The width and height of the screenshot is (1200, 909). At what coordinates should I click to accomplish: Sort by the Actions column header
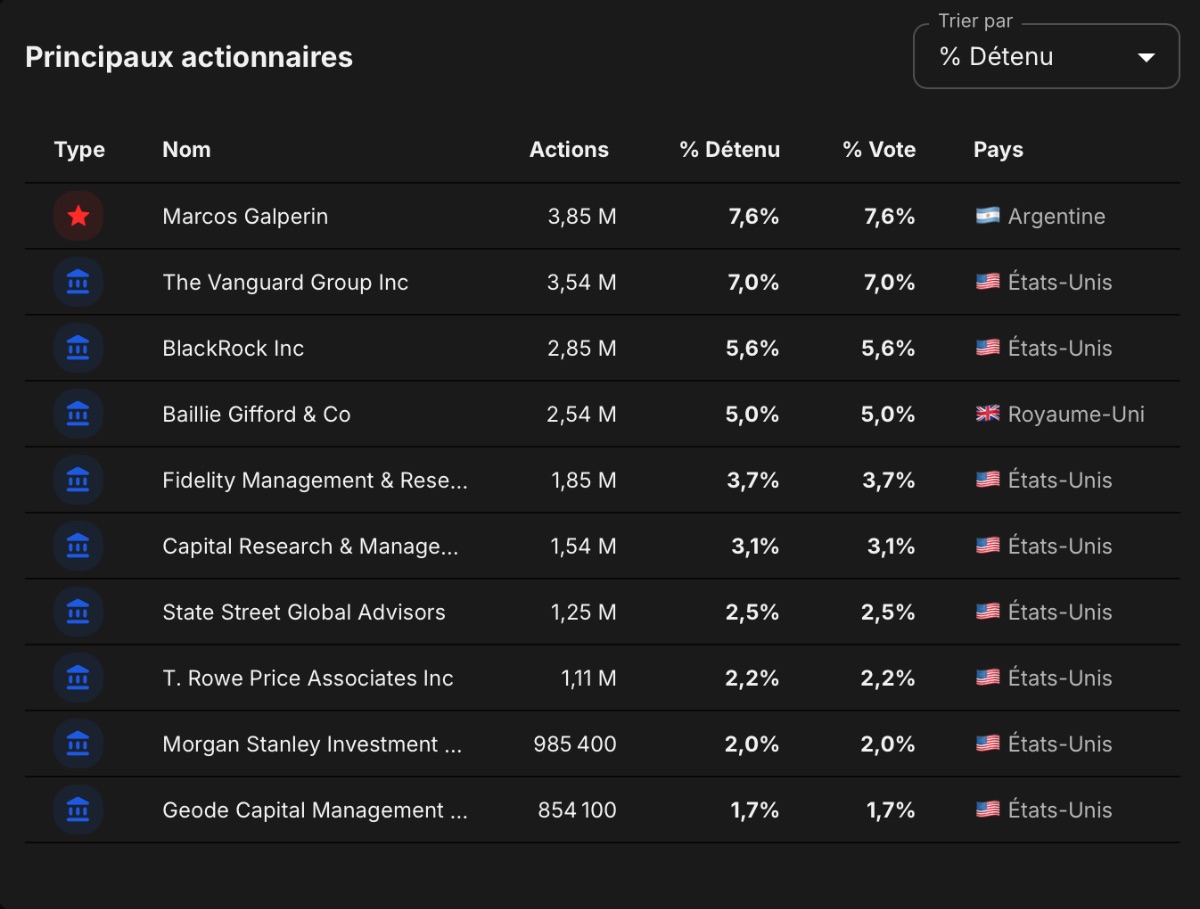click(569, 149)
